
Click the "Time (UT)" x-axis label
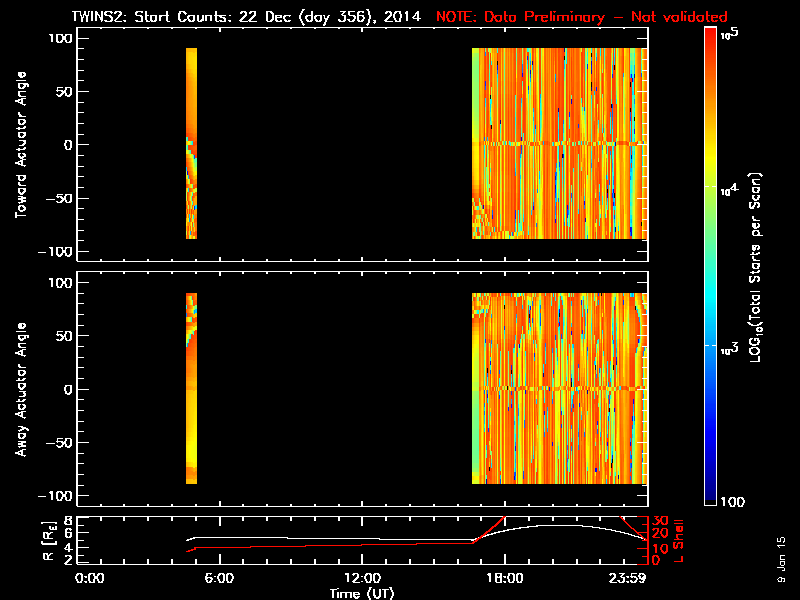(x=366, y=592)
